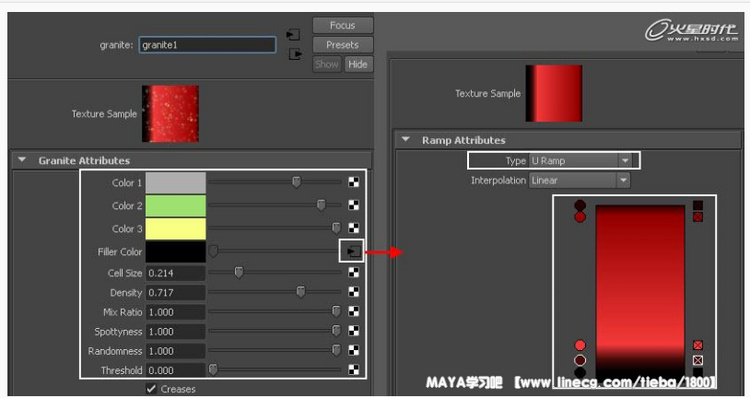Collapse the Granite Attributes section
Image resolution: width=750 pixels, height=398 pixels.
(x=22, y=160)
